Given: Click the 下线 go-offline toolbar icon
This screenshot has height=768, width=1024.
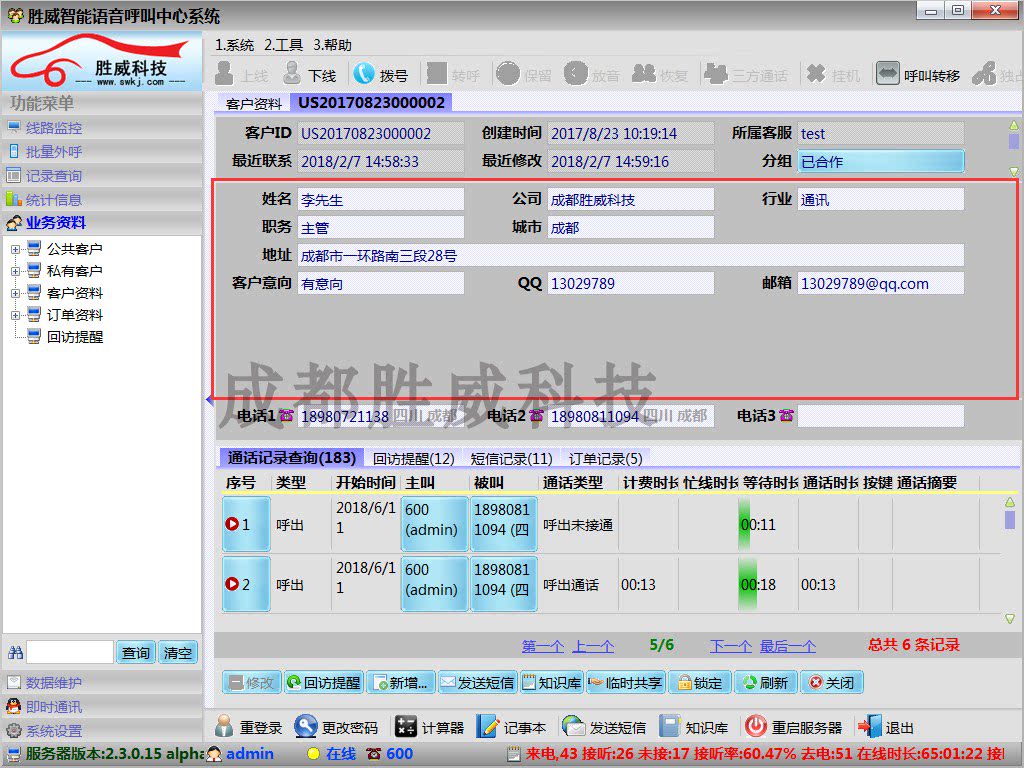Looking at the screenshot, I should click(292, 74).
